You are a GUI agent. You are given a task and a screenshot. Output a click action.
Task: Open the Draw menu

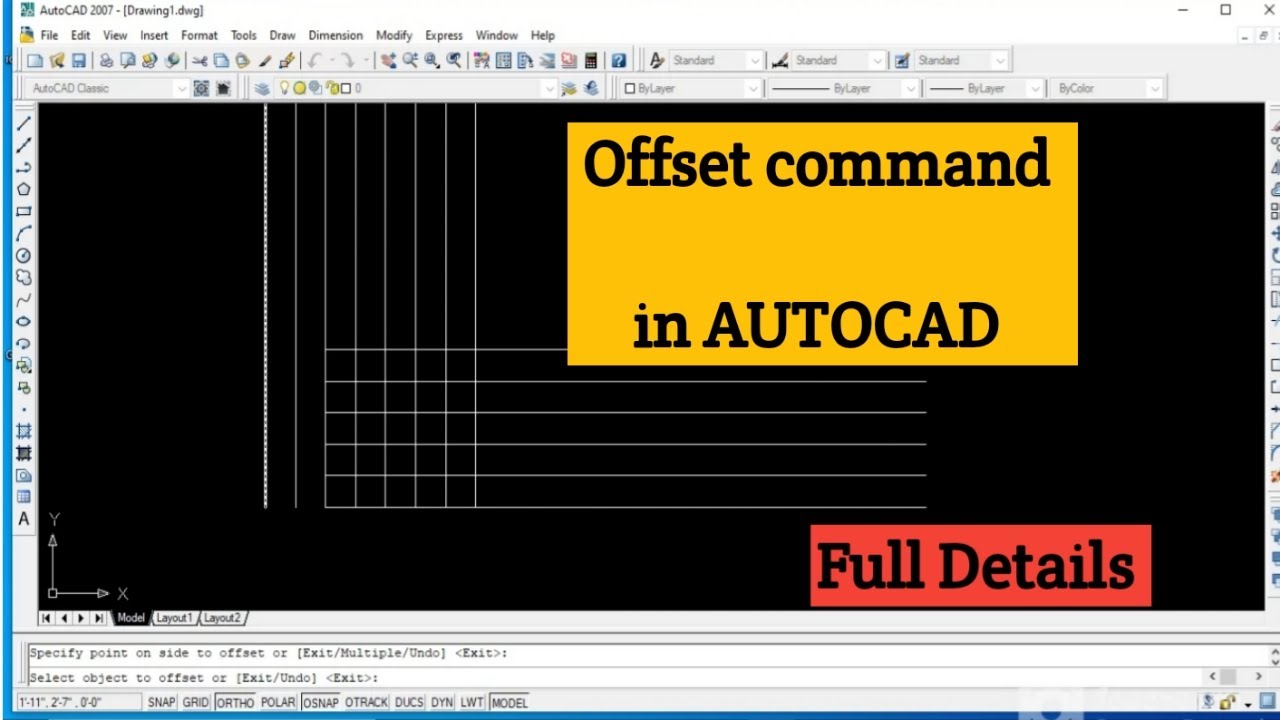(x=282, y=35)
